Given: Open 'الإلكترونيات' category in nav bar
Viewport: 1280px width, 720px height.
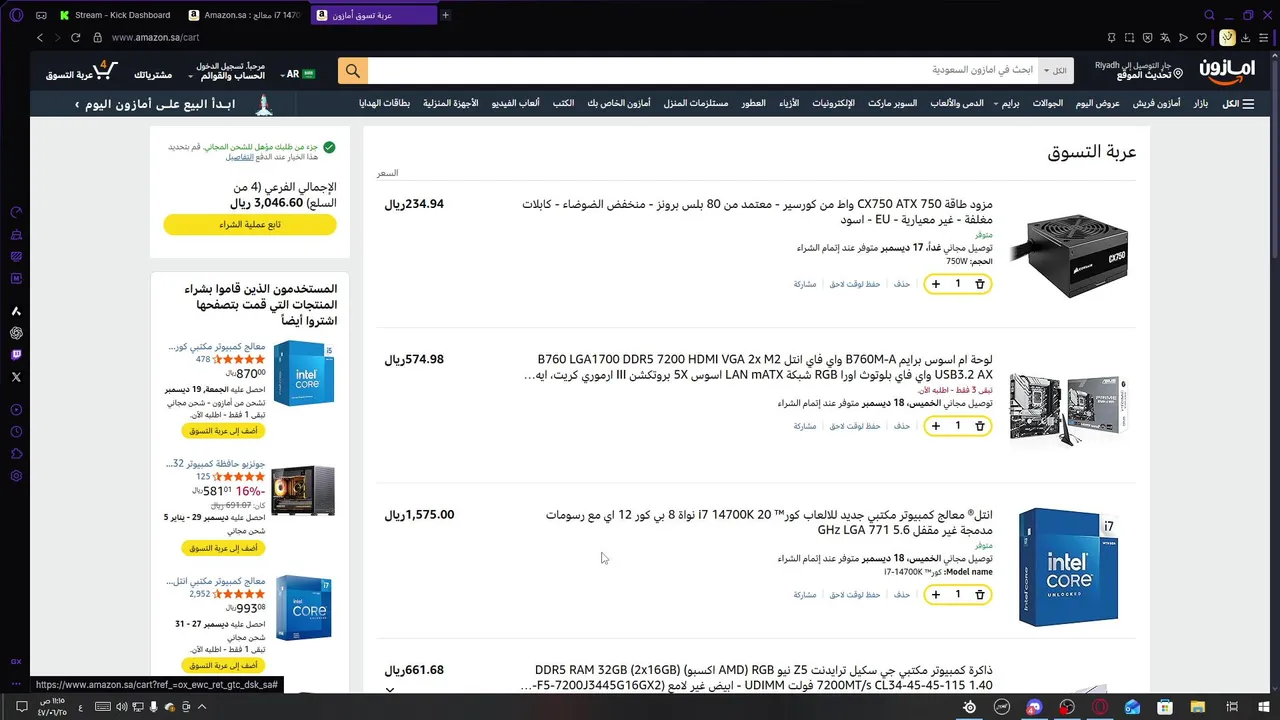Looking at the screenshot, I should [833, 104].
